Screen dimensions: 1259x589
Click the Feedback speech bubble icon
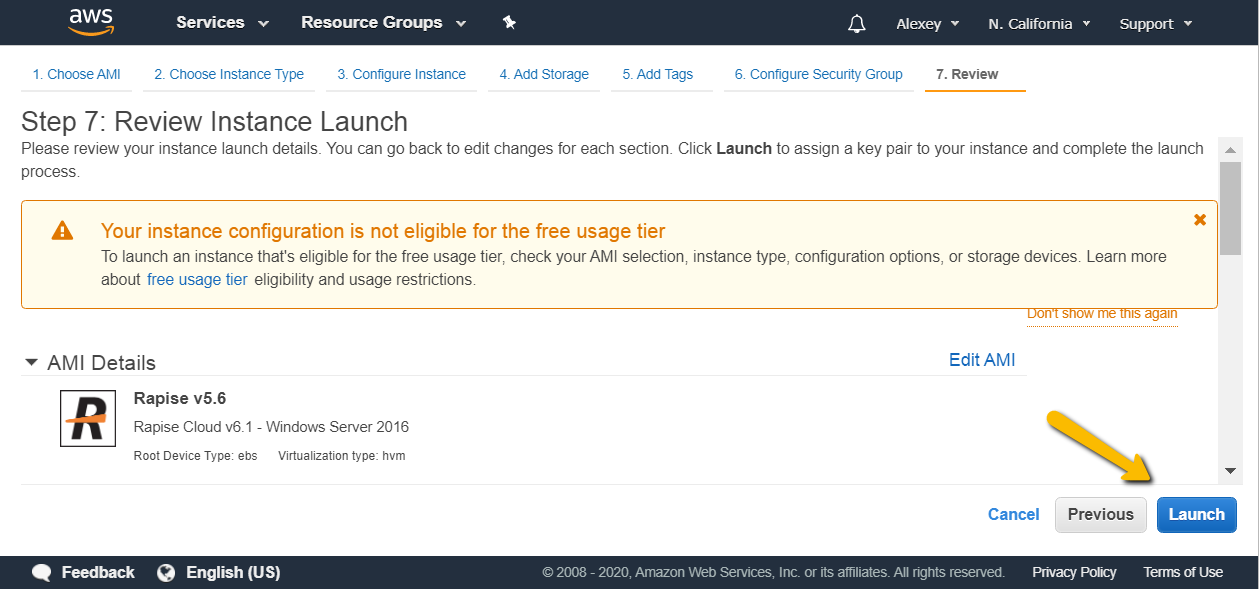tap(42, 573)
